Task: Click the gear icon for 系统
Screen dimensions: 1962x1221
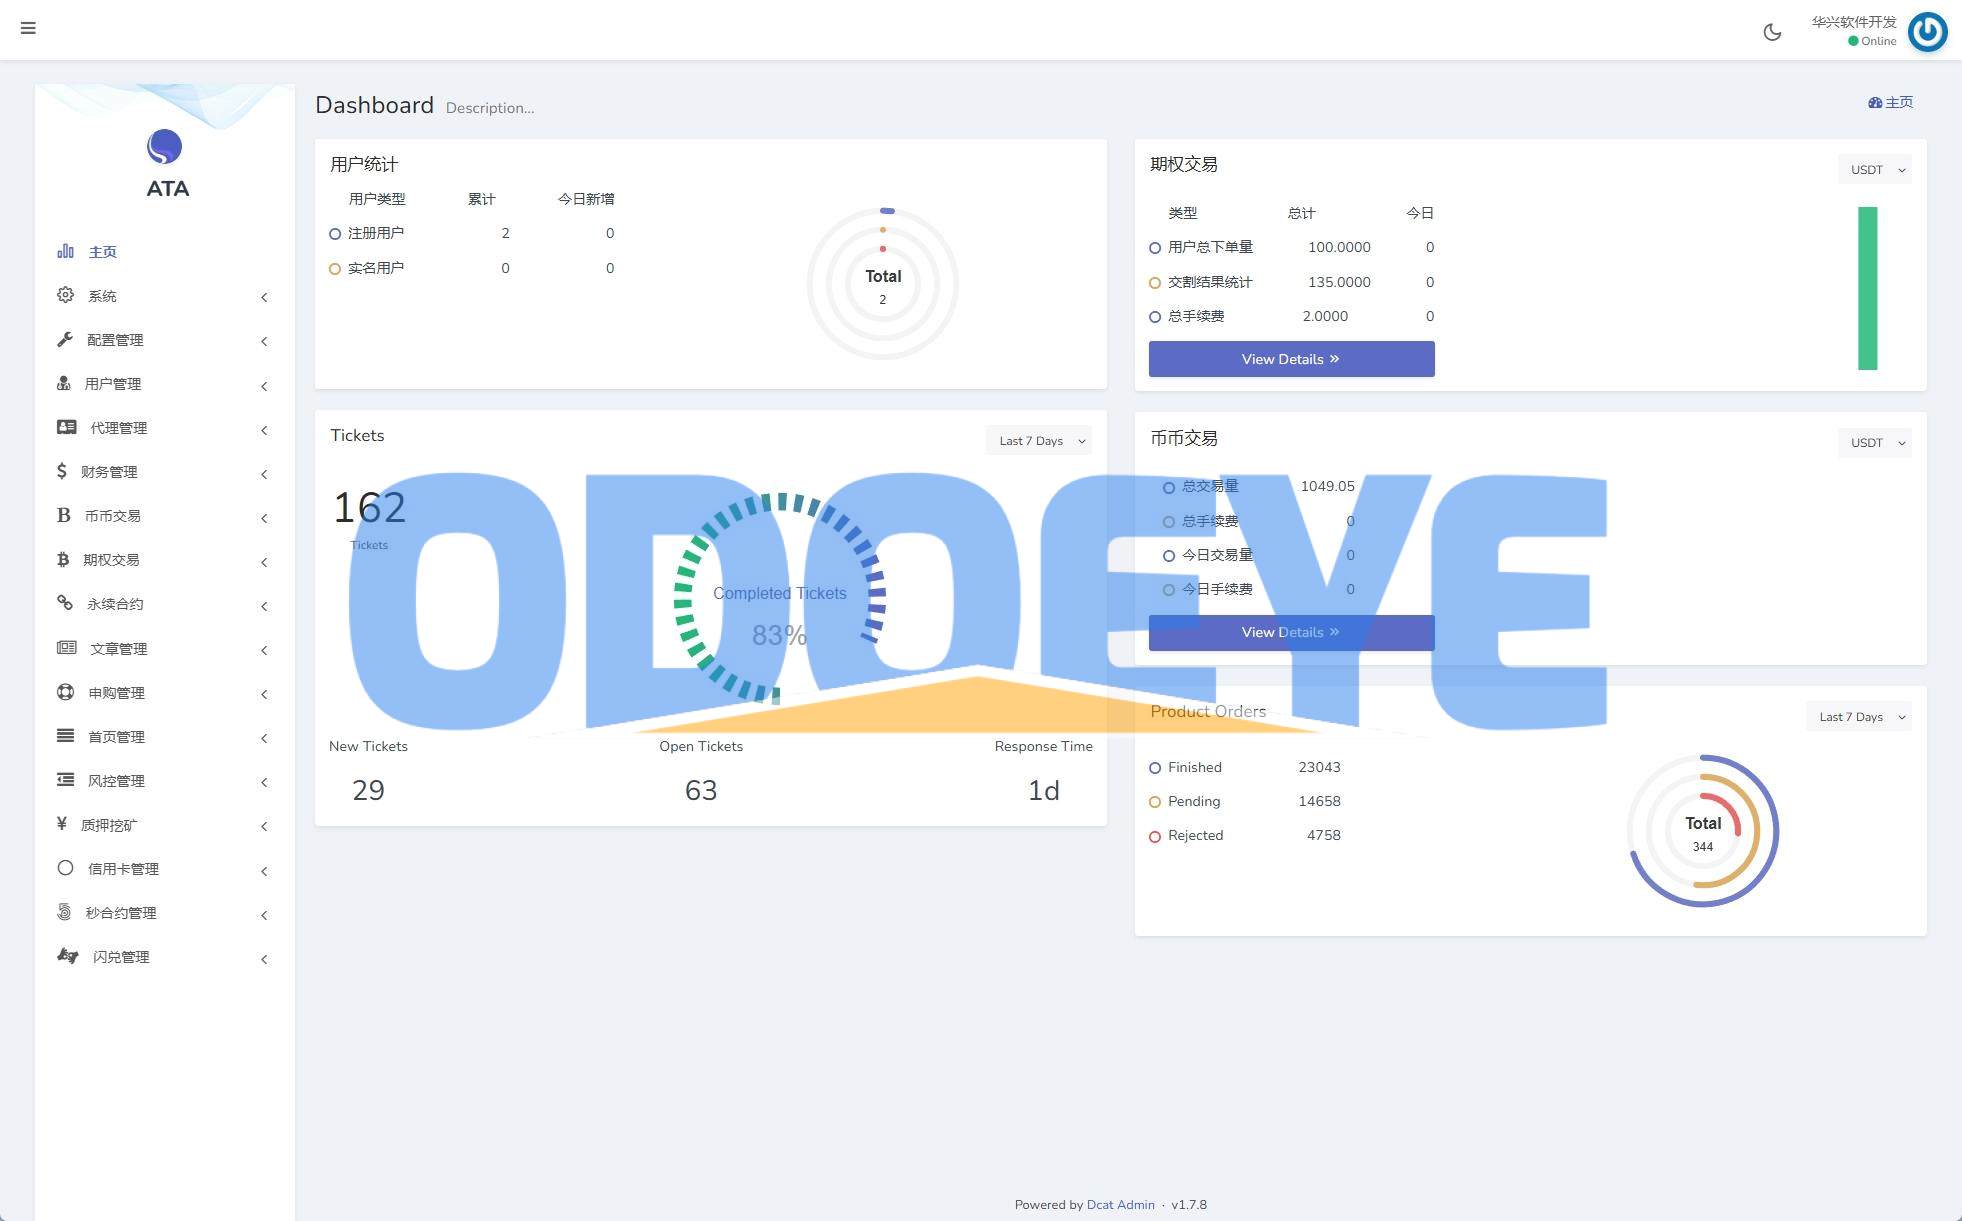Action: coord(65,295)
